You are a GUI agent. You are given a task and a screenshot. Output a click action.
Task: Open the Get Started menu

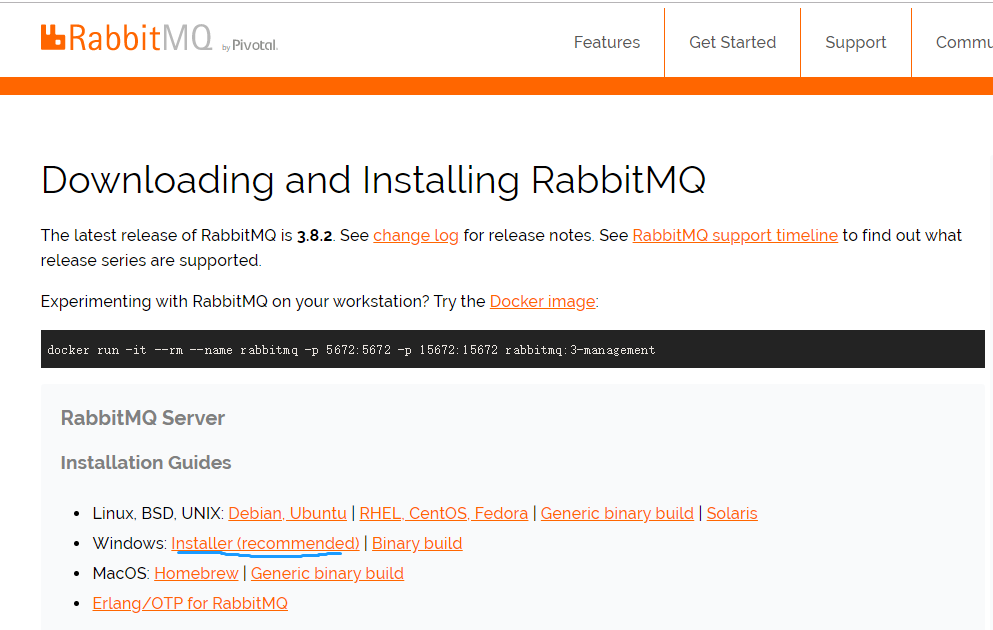732,42
